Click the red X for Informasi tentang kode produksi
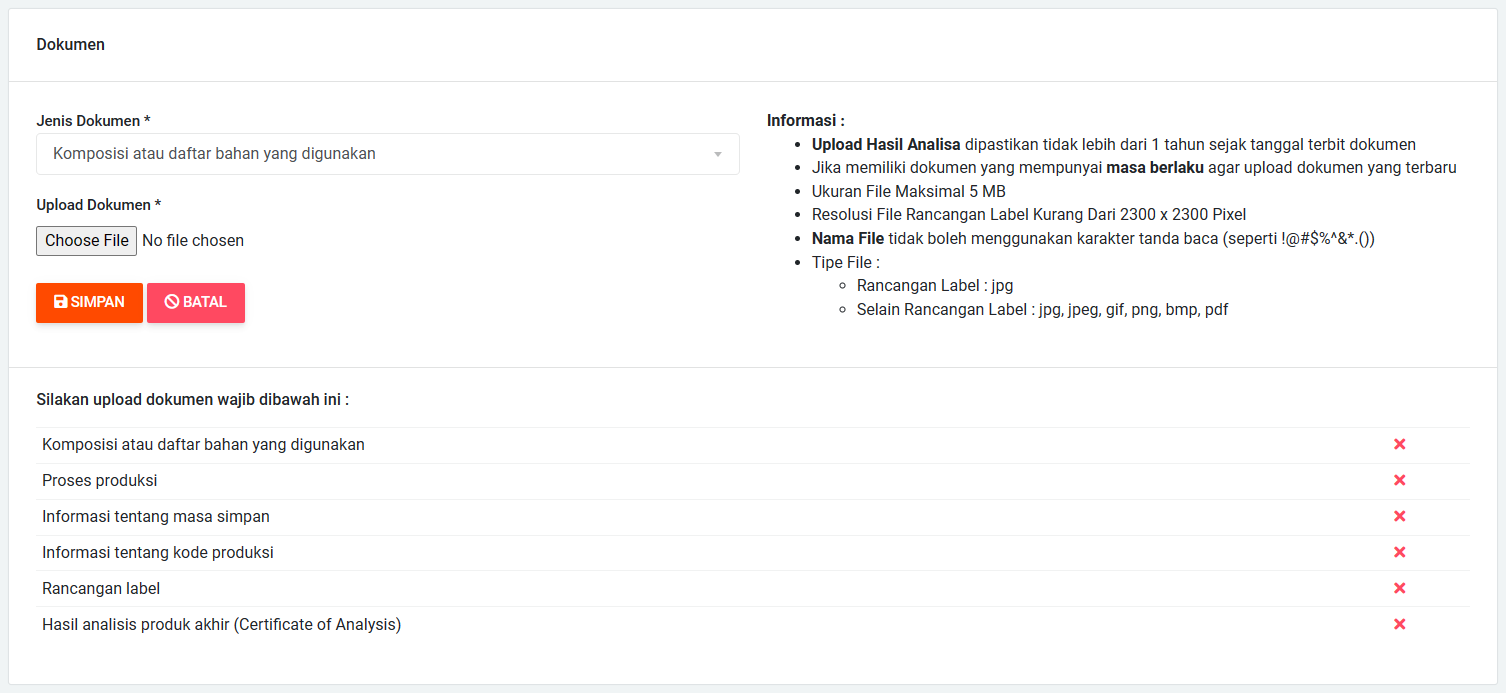This screenshot has height=693, width=1506. [1399, 552]
